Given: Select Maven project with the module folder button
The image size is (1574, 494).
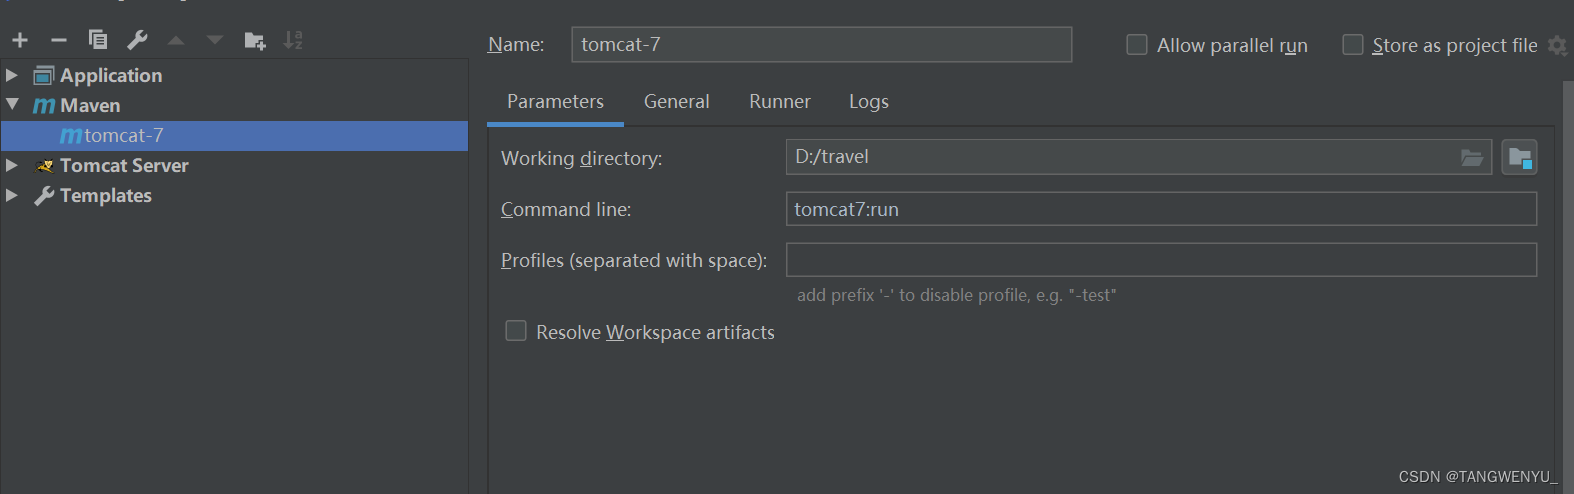Looking at the screenshot, I should [x=1519, y=157].
